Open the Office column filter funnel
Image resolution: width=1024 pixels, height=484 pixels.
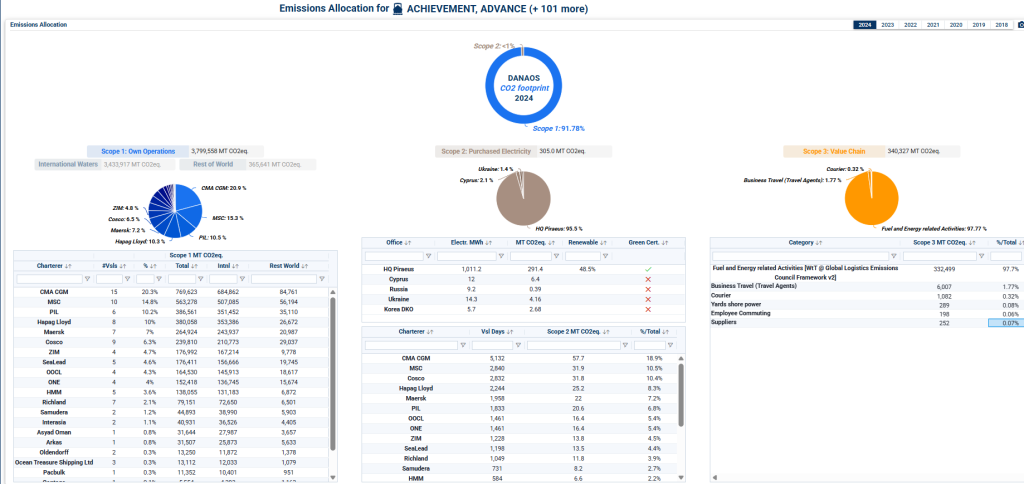(428, 256)
